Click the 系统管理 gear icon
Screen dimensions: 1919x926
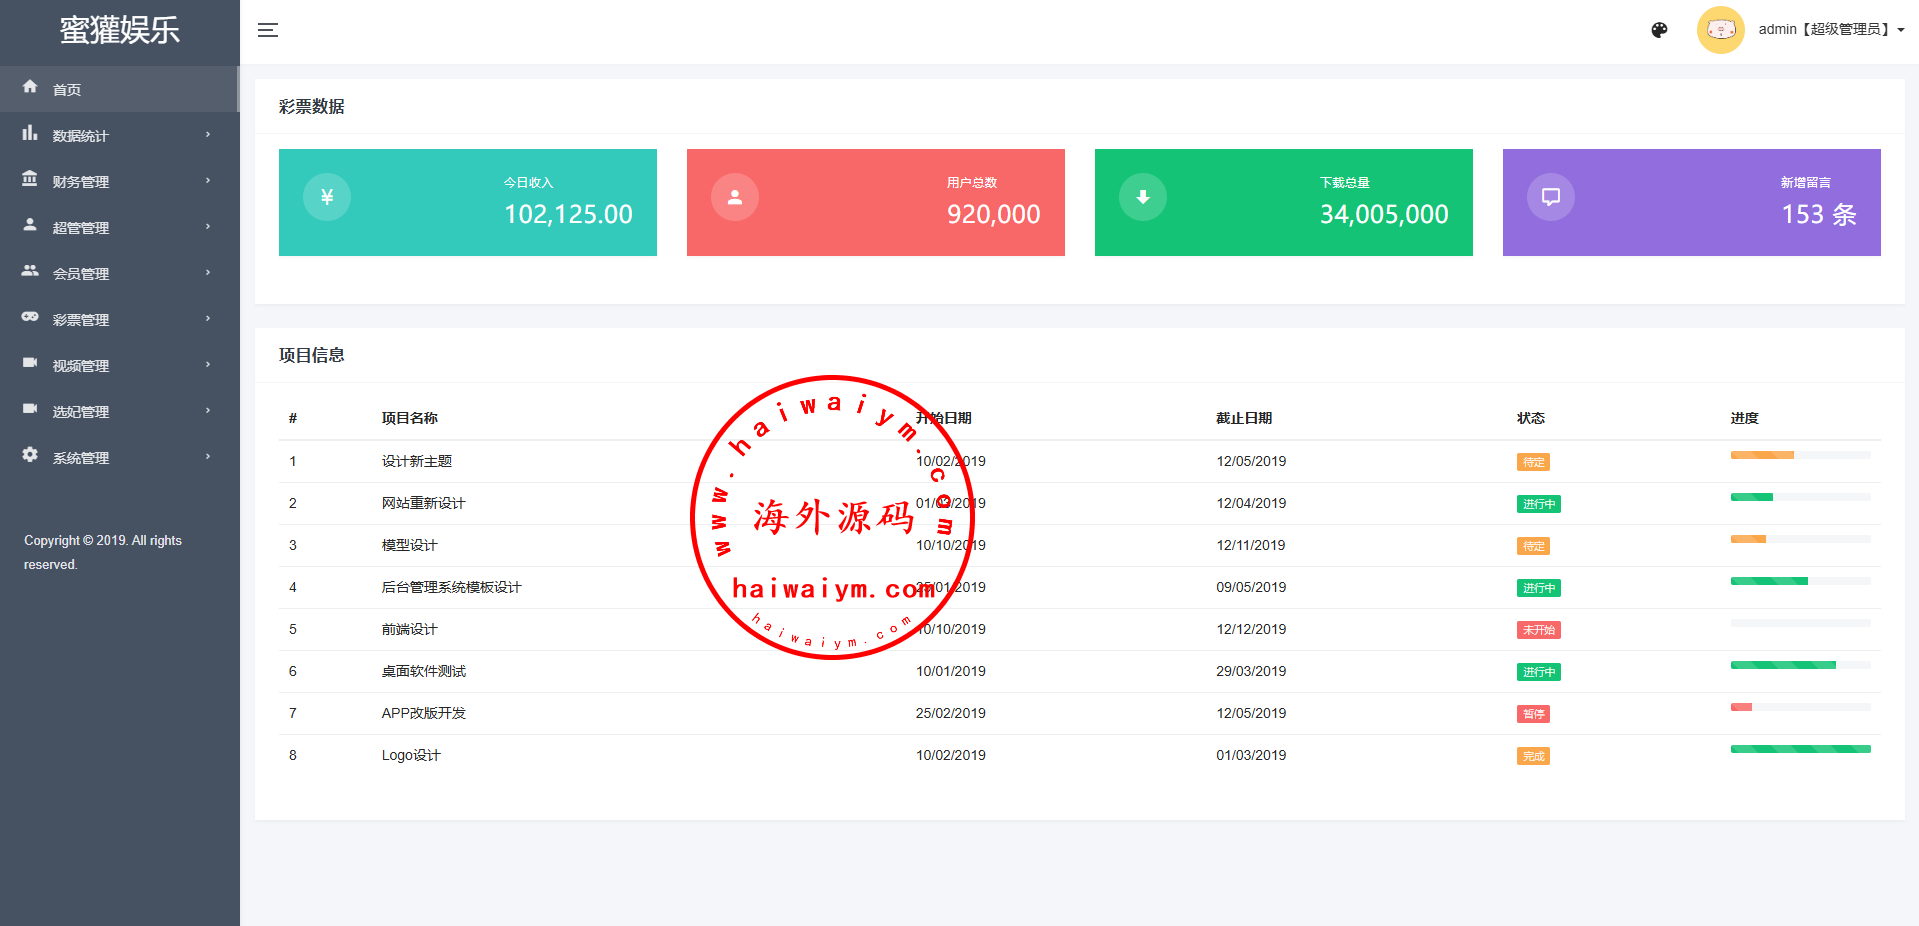coord(30,455)
